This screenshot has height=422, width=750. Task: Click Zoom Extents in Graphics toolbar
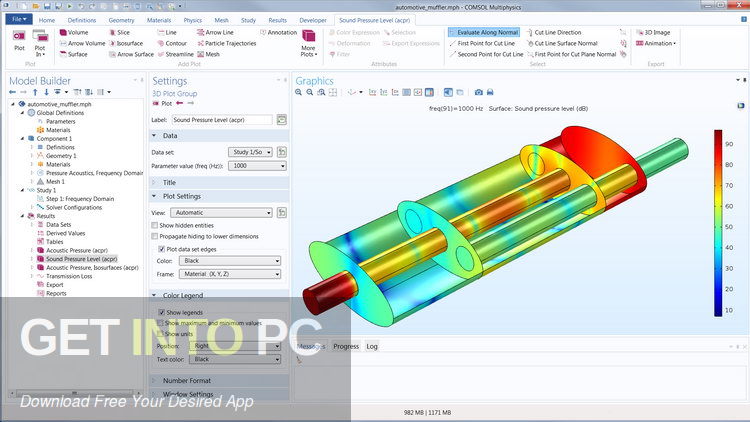(333, 92)
